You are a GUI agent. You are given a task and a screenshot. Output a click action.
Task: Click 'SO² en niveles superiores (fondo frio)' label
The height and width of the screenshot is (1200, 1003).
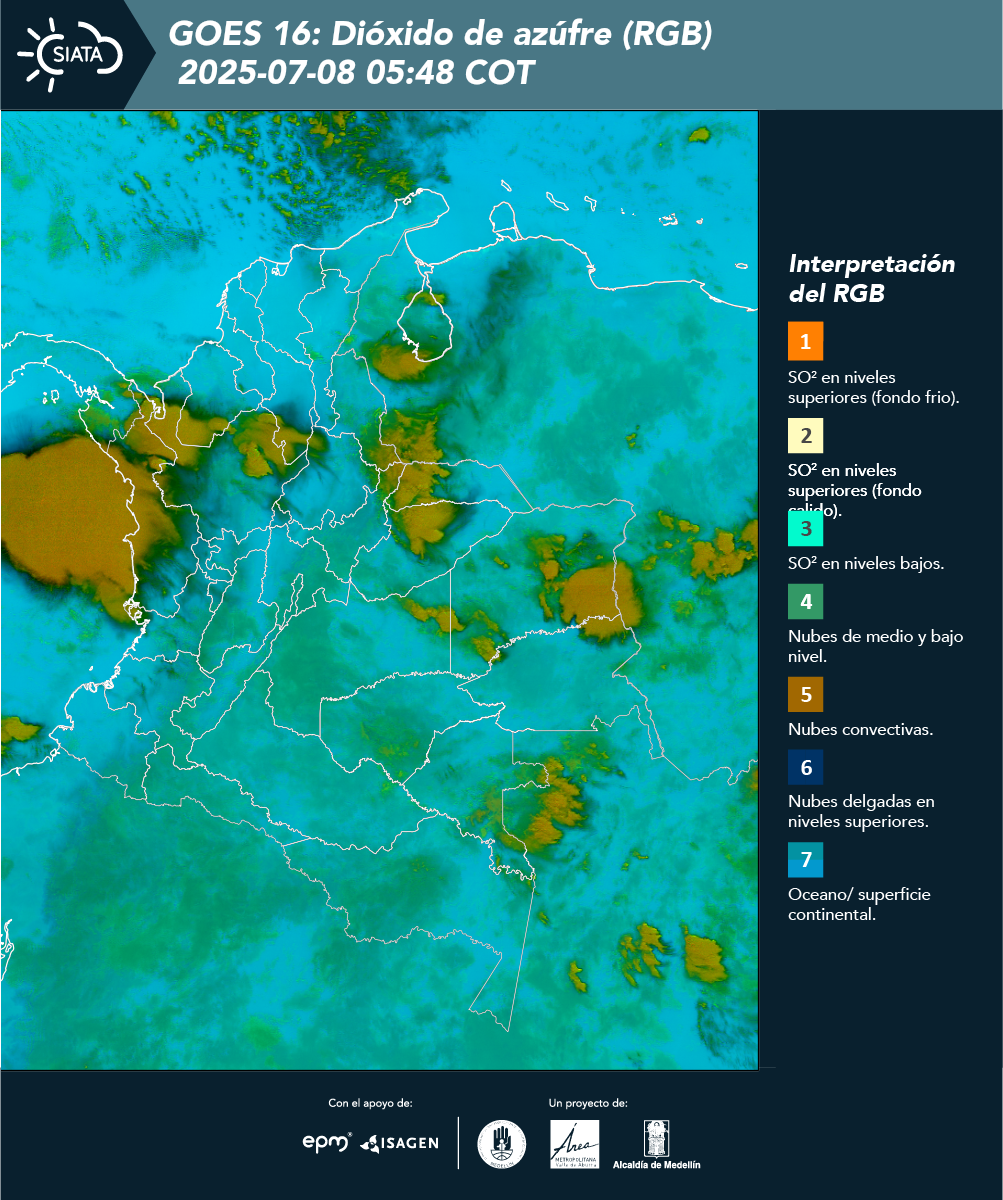(x=874, y=387)
